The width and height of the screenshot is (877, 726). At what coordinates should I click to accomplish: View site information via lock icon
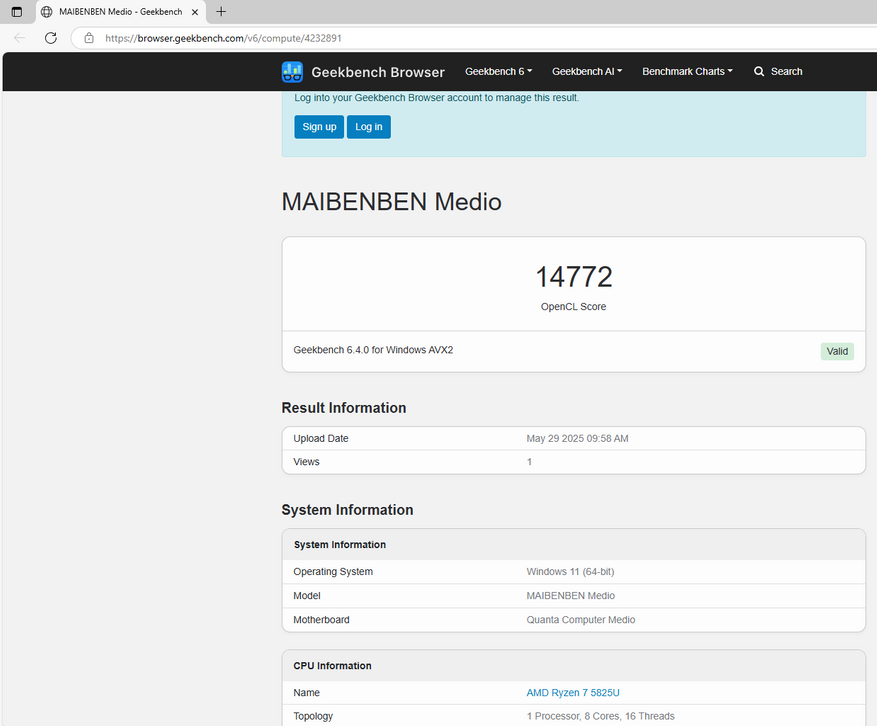click(x=89, y=38)
